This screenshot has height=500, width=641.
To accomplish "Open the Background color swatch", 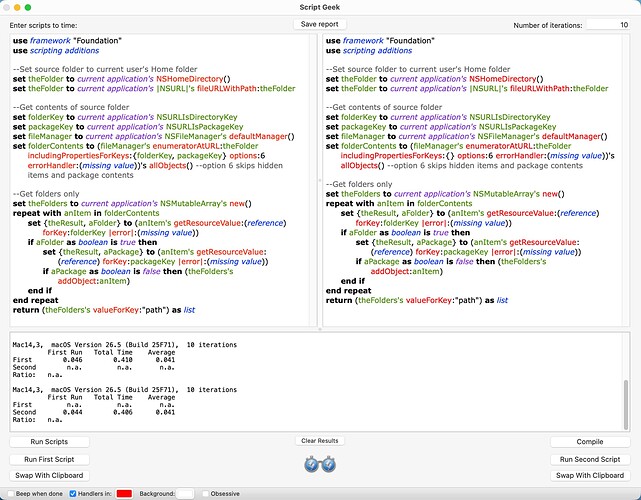I will (x=186, y=493).
